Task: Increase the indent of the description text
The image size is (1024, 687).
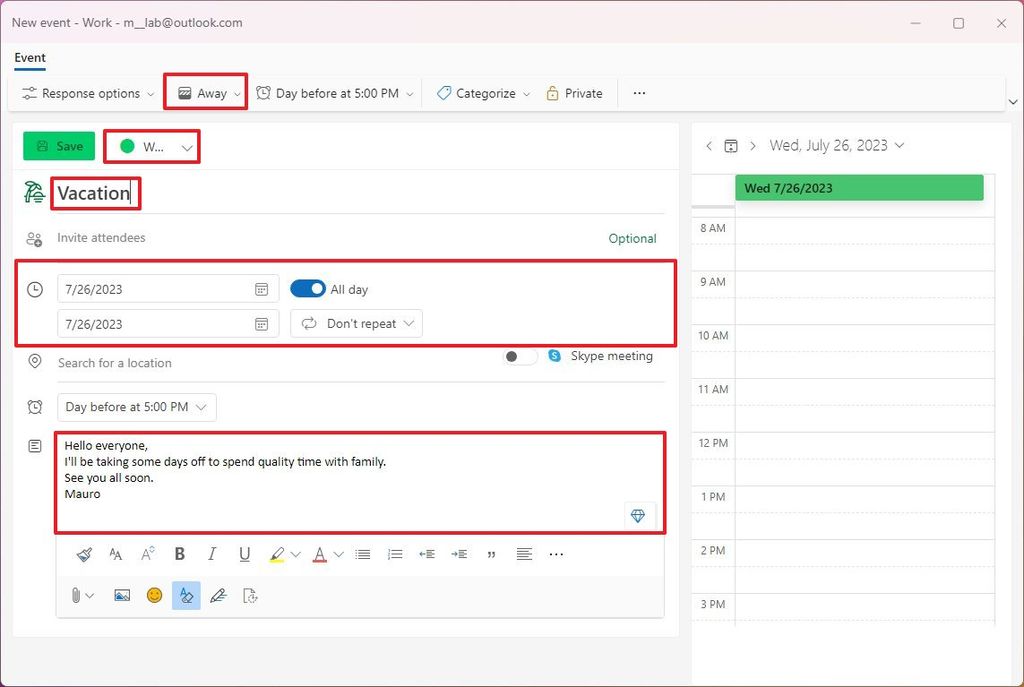Action: [x=458, y=554]
